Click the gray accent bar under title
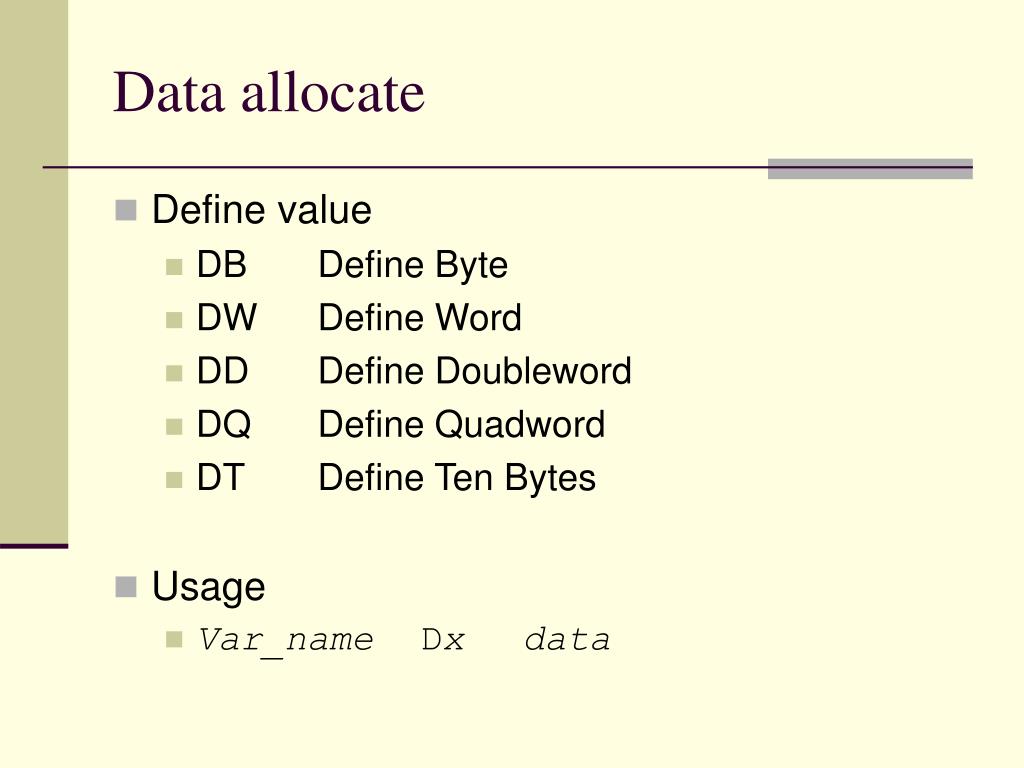The height and width of the screenshot is (768, 1024). click(x=870, y=168)
